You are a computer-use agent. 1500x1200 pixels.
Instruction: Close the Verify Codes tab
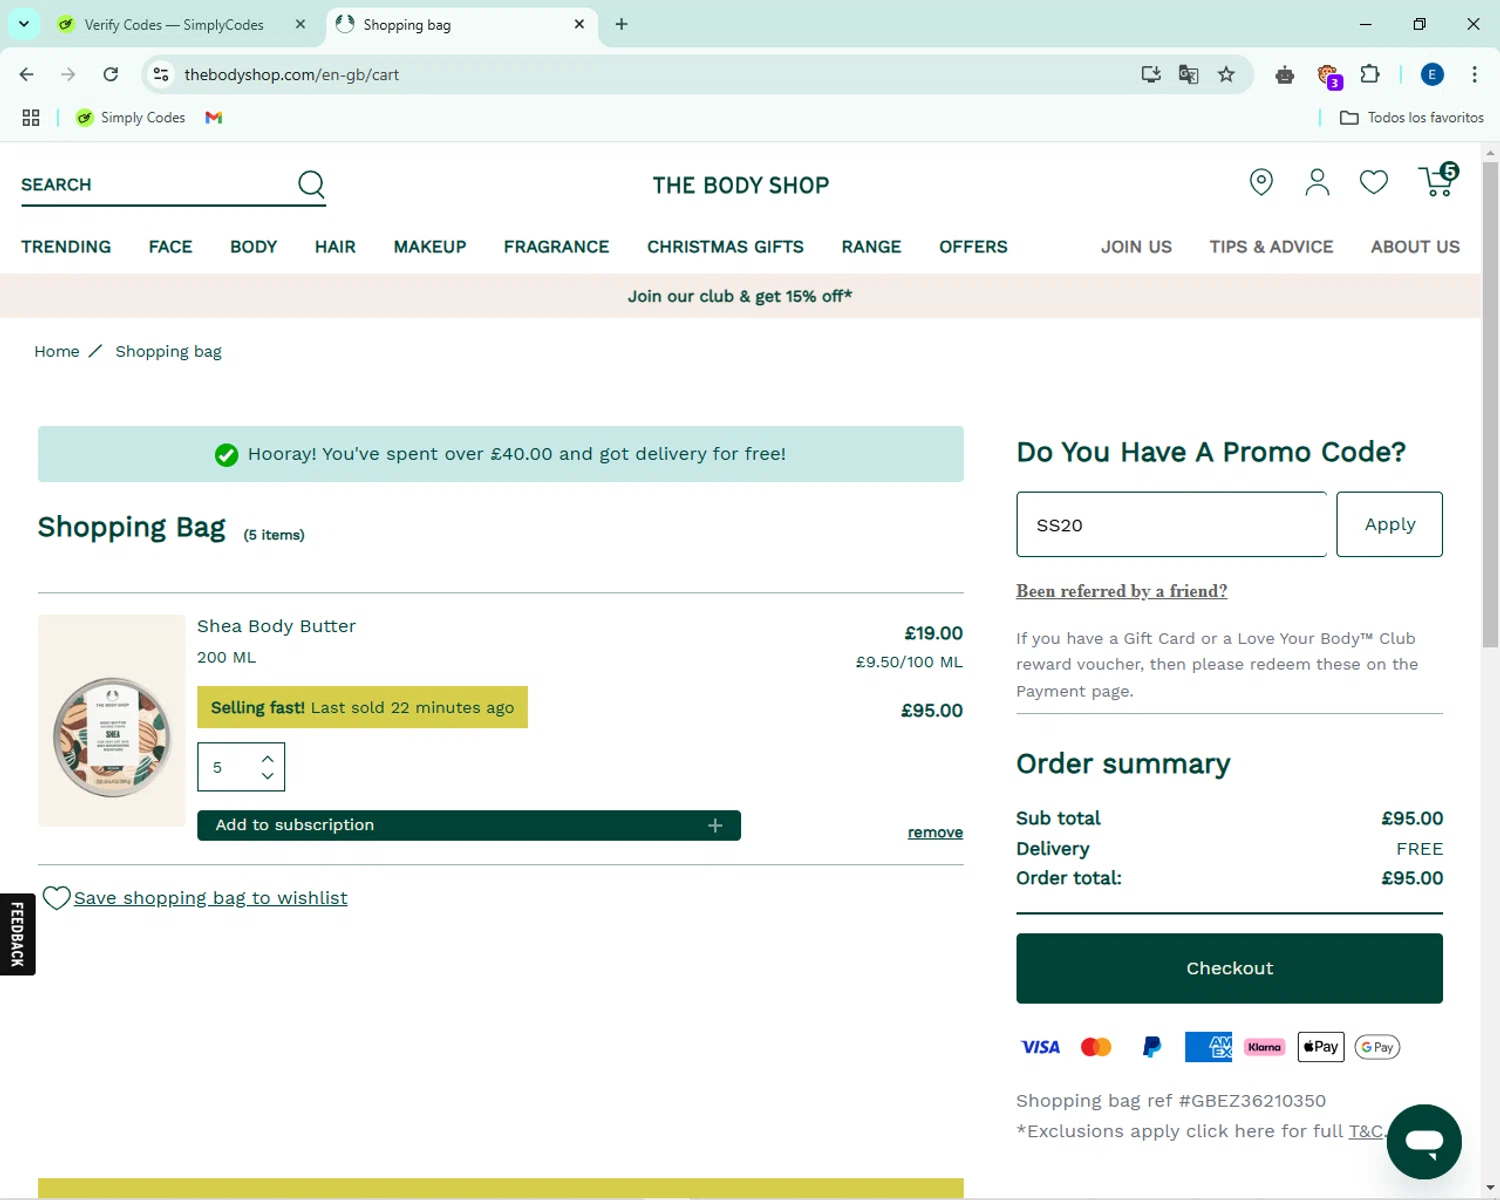tap(300, 24)
